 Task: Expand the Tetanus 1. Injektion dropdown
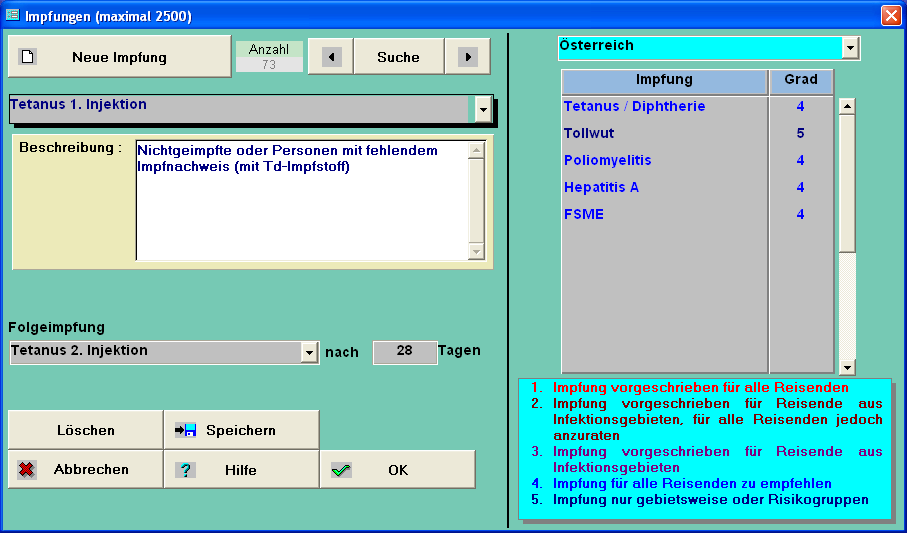point(484,108)
